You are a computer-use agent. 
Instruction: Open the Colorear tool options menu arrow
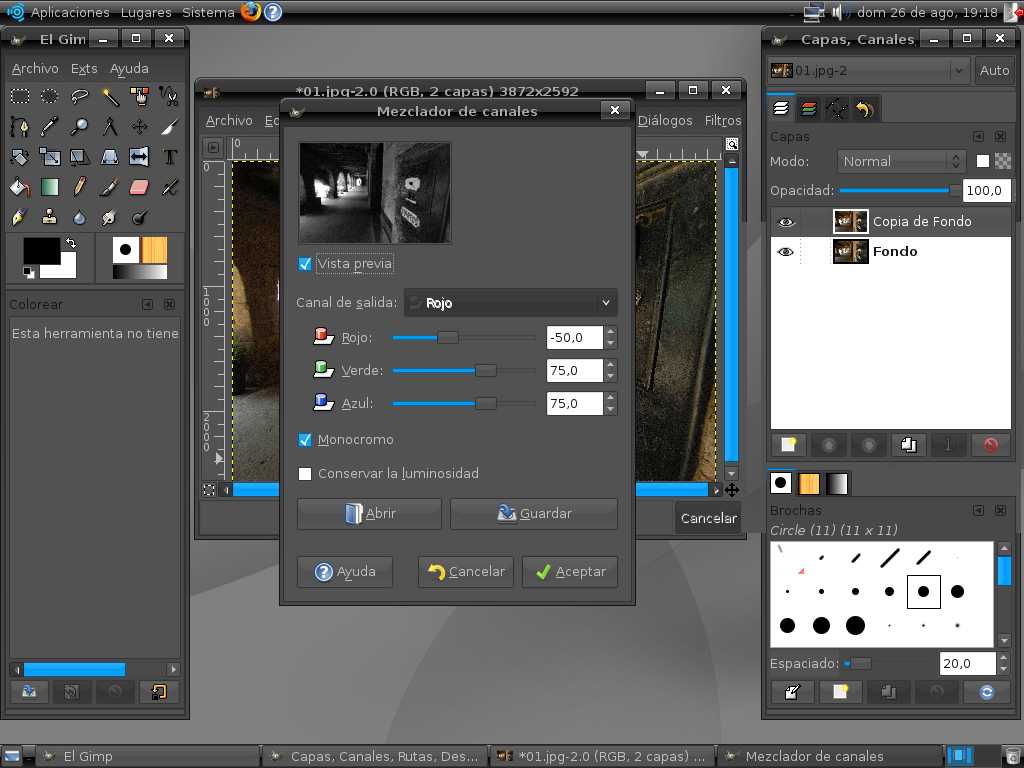coord(148,304)
